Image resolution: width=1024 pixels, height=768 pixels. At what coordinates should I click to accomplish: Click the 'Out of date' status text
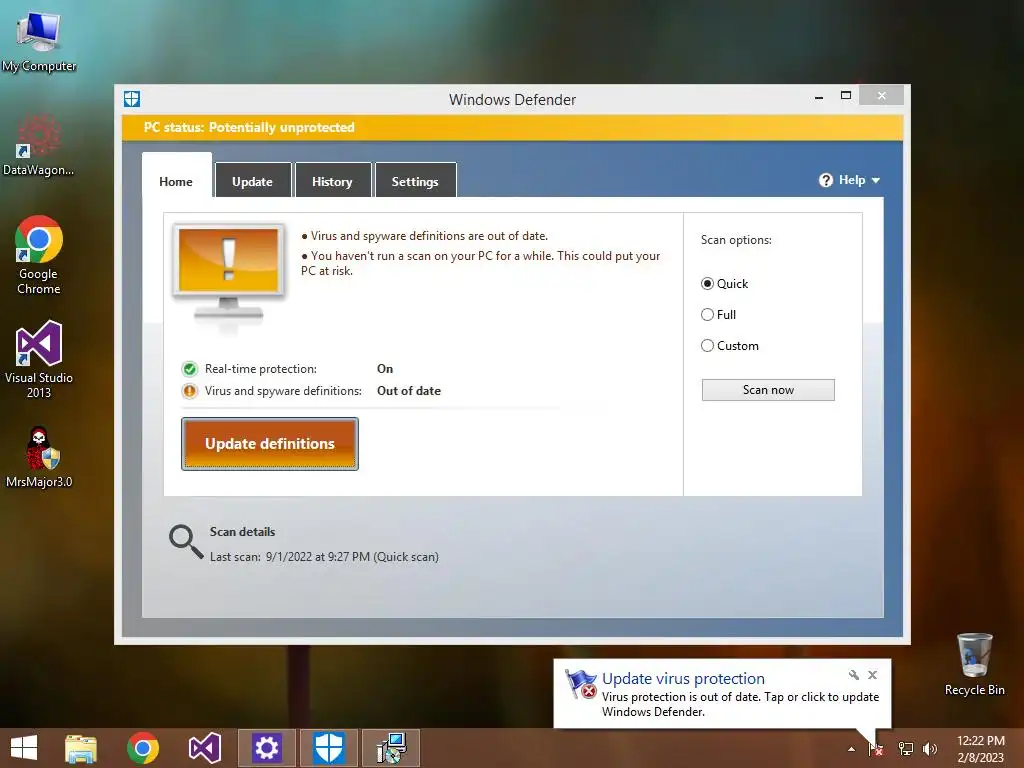click(409, 391)
